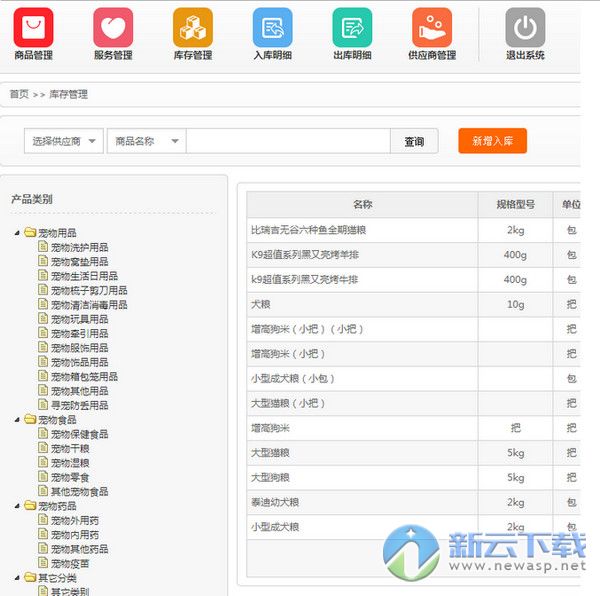The width and height of the screenshot is (600, 596).
Task: Select 宠物箱包笼用品 category
Action: [85, 377]
